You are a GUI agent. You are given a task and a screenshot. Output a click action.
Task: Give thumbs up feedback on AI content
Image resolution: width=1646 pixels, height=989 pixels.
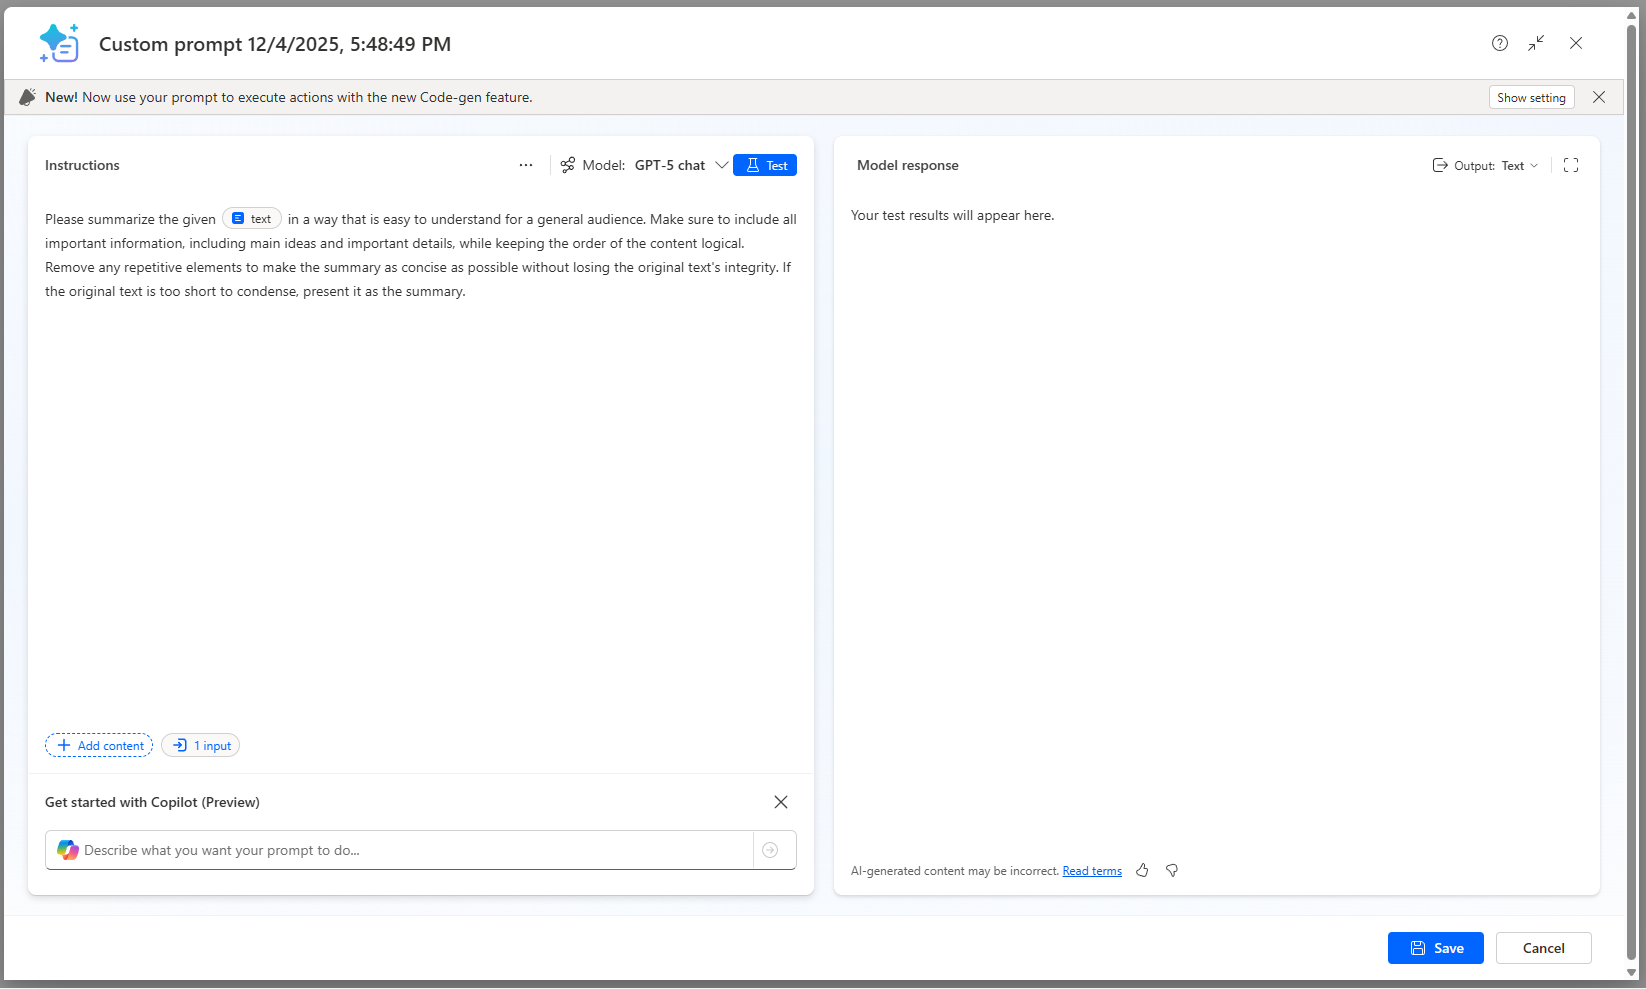[x=1142, y=871]
